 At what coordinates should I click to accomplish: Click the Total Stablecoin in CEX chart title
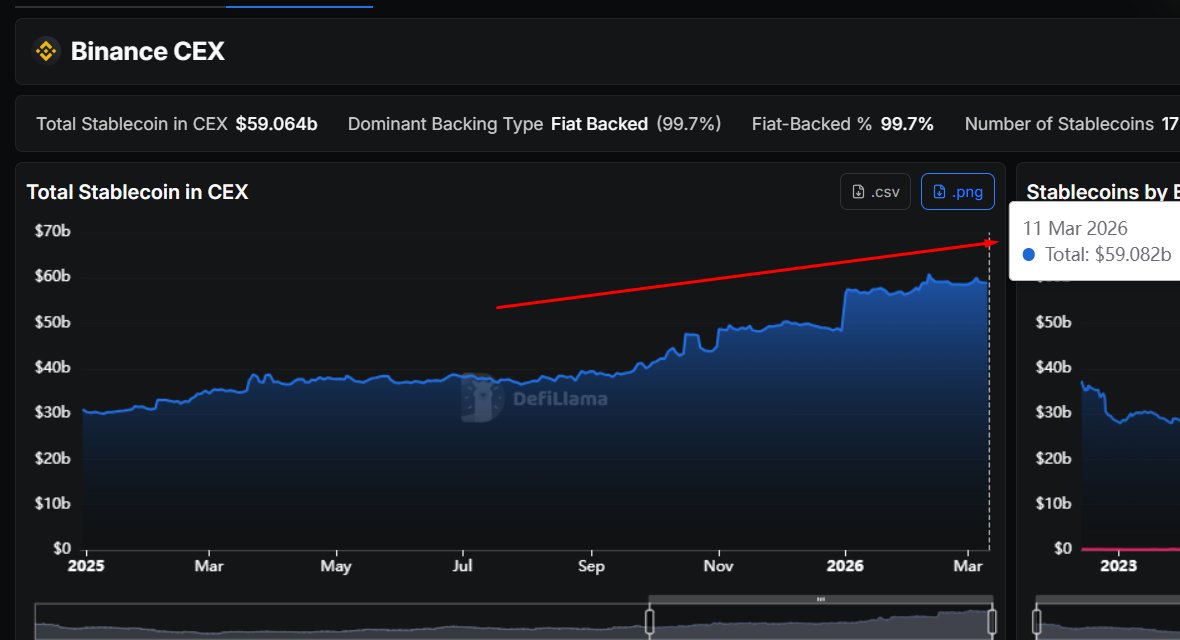coord(138,192)
